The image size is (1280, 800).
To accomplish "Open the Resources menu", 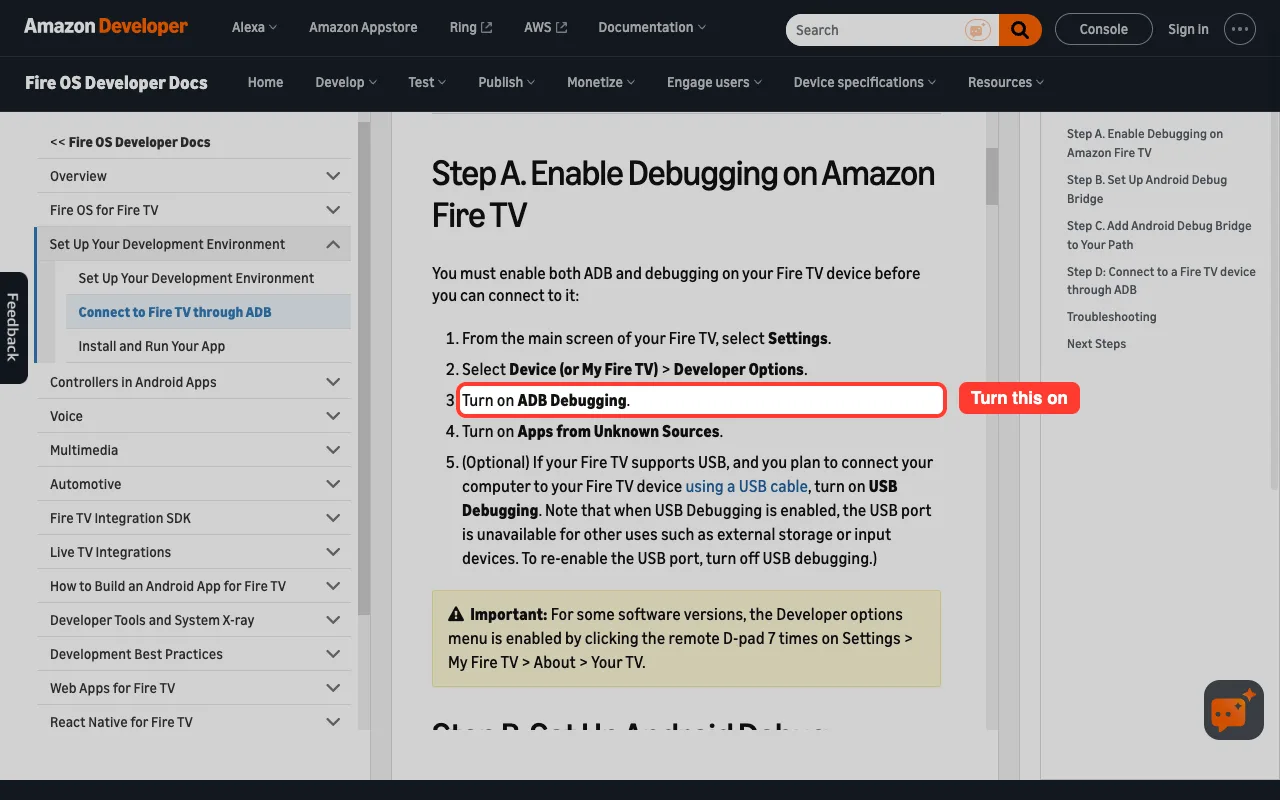I will 1006,82.
